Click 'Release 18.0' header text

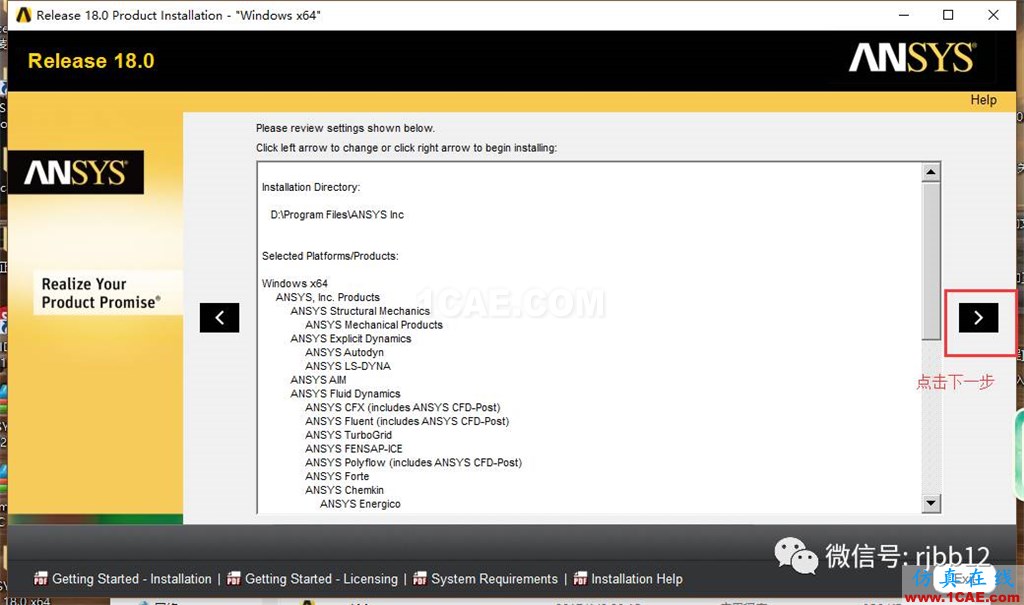tap(91, 61)
